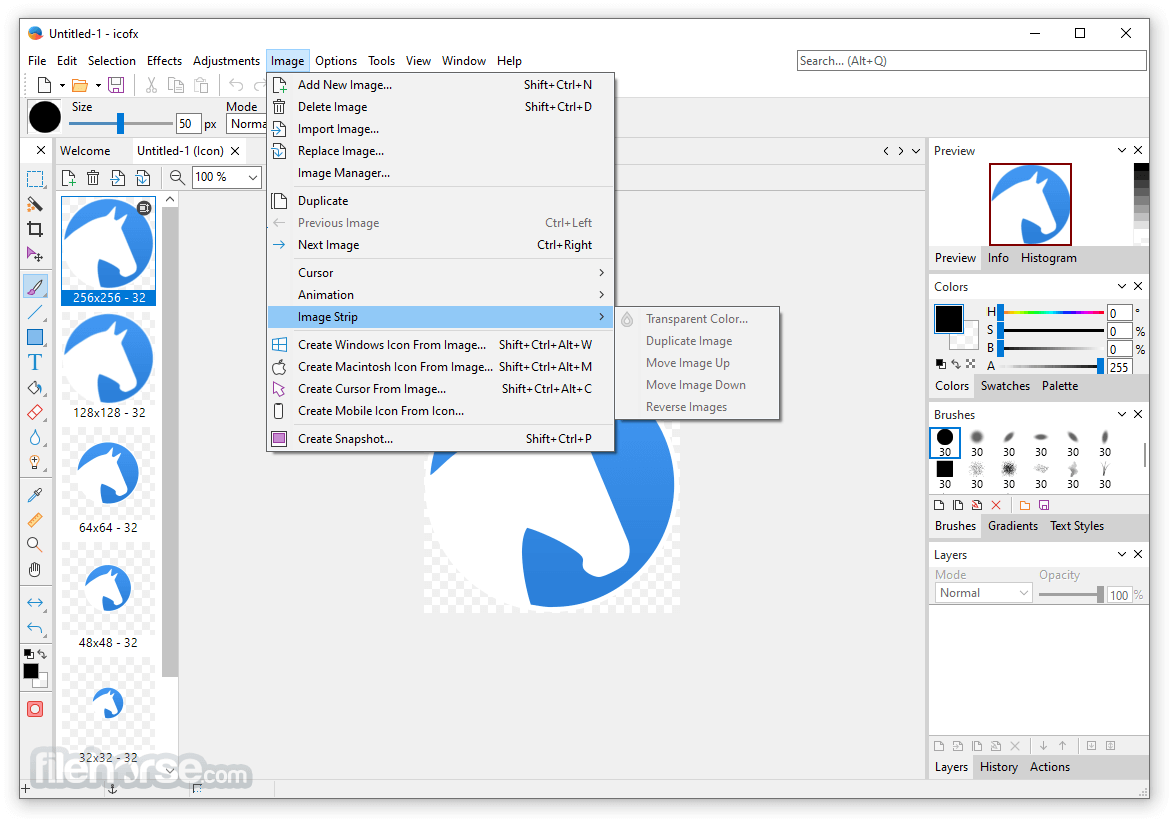
Task: Click the Open folder toolbar icon
Action: pos(80,85)
